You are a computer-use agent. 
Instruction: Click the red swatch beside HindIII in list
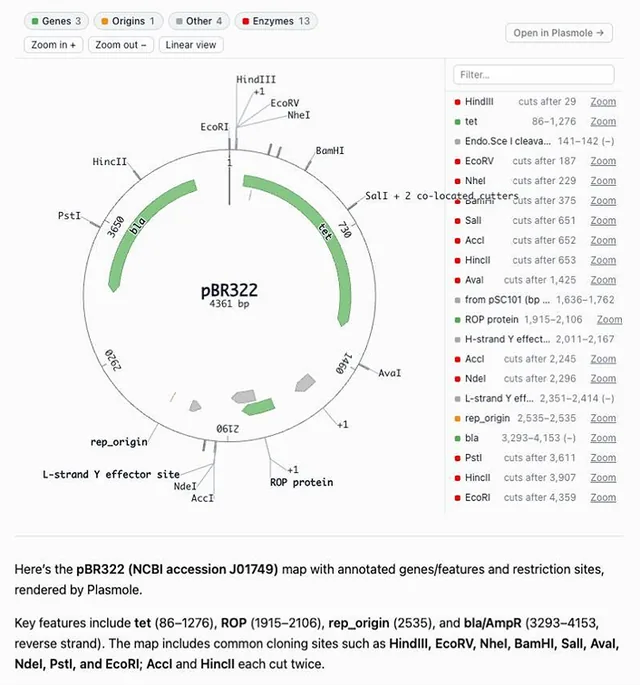pyautogui.click(x=457, y=102)
